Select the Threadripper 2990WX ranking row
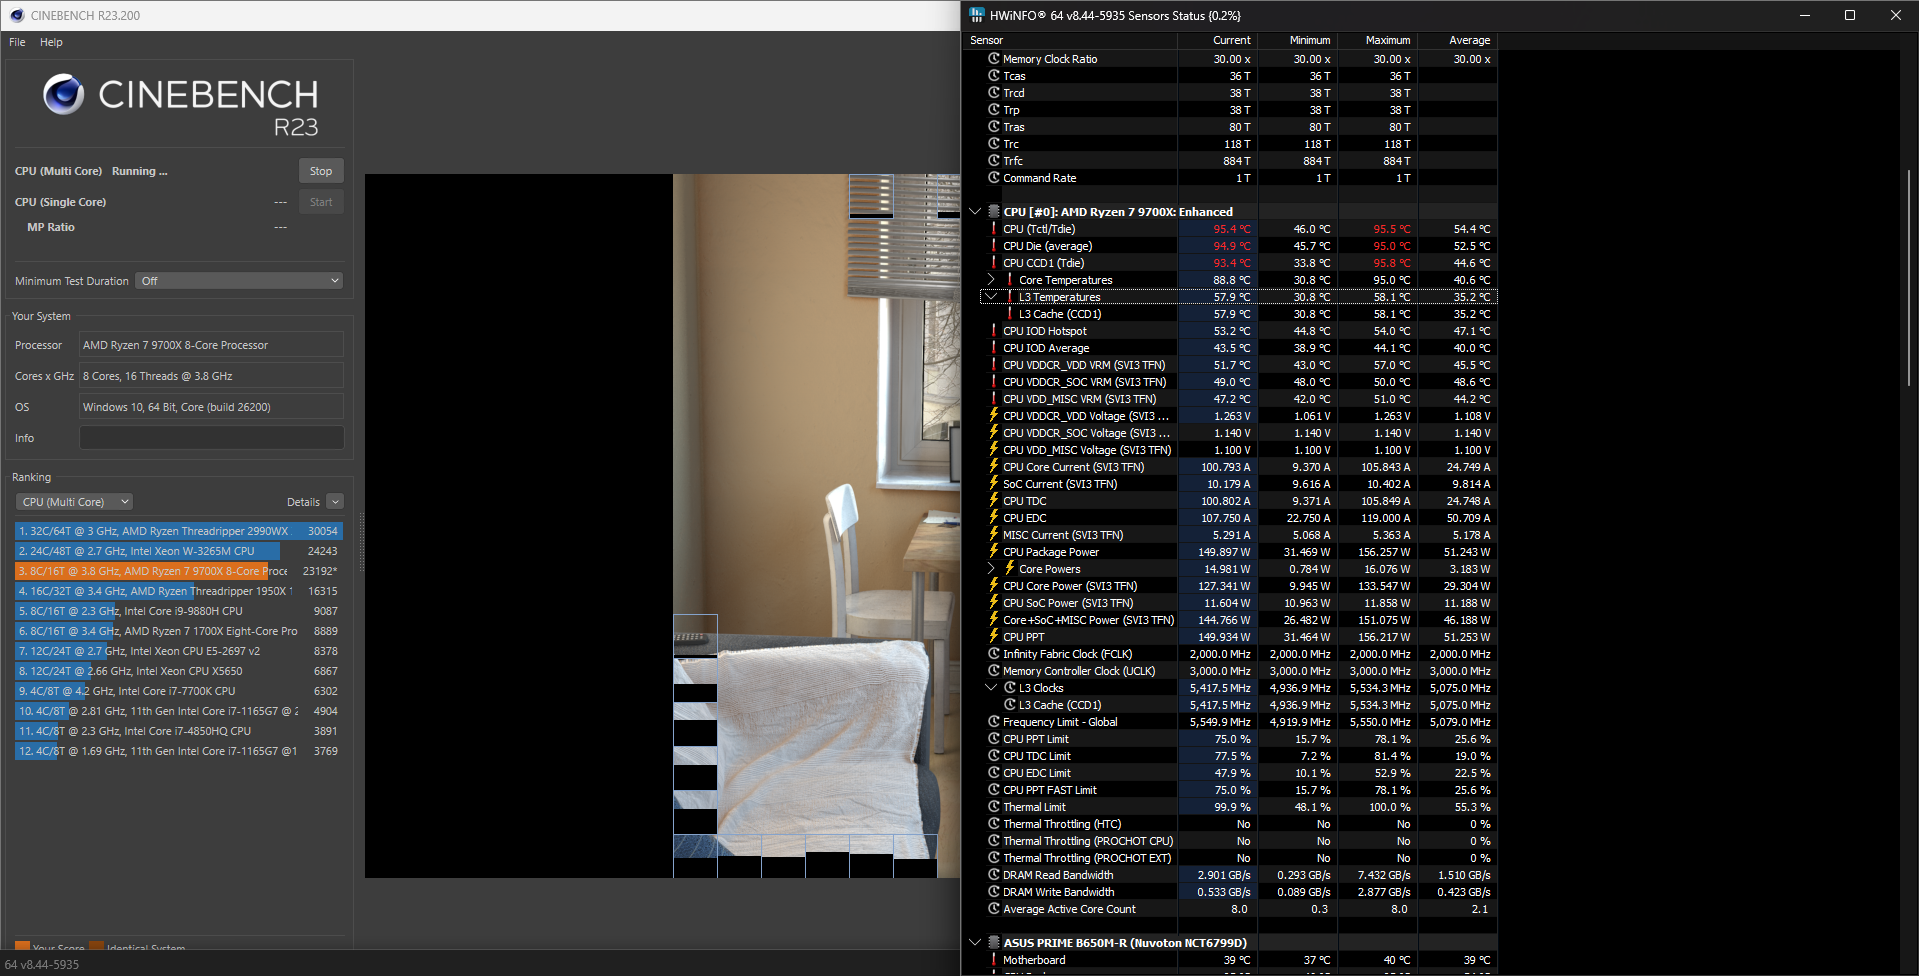The width and height of the screenshot is (1919, 976). click(x=179, y=531)
